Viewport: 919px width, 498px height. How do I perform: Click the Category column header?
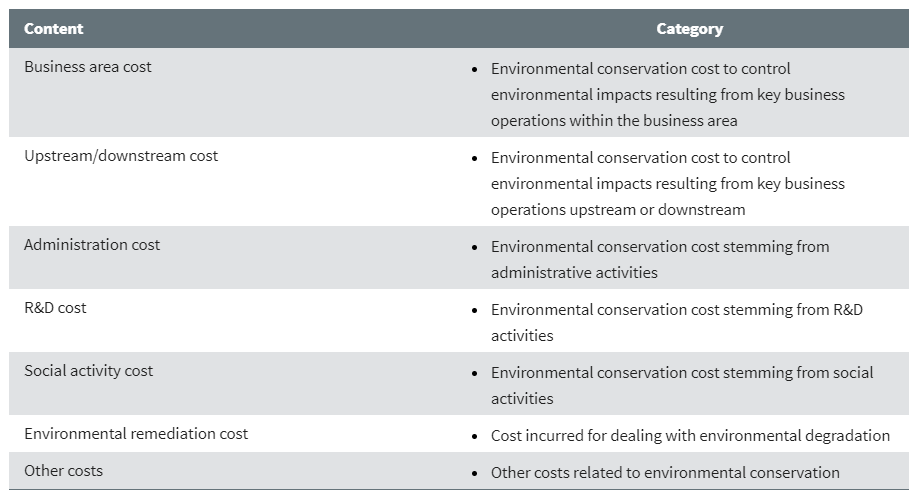689,29
